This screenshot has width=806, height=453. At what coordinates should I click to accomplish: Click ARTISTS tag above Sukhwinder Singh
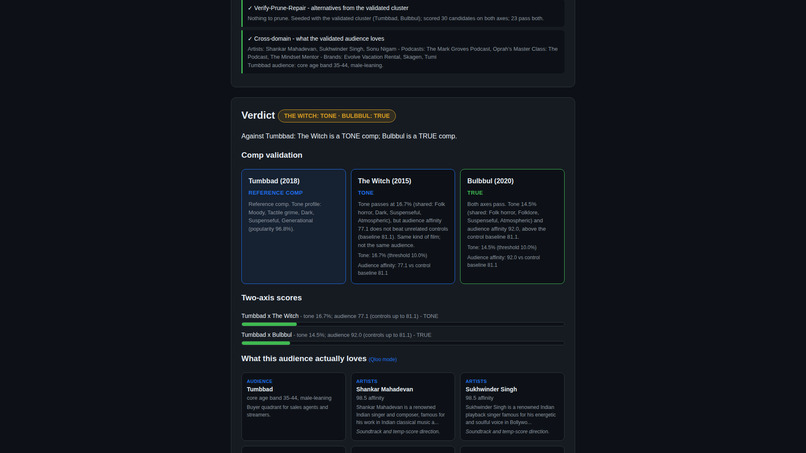click(x=476, y=382)
